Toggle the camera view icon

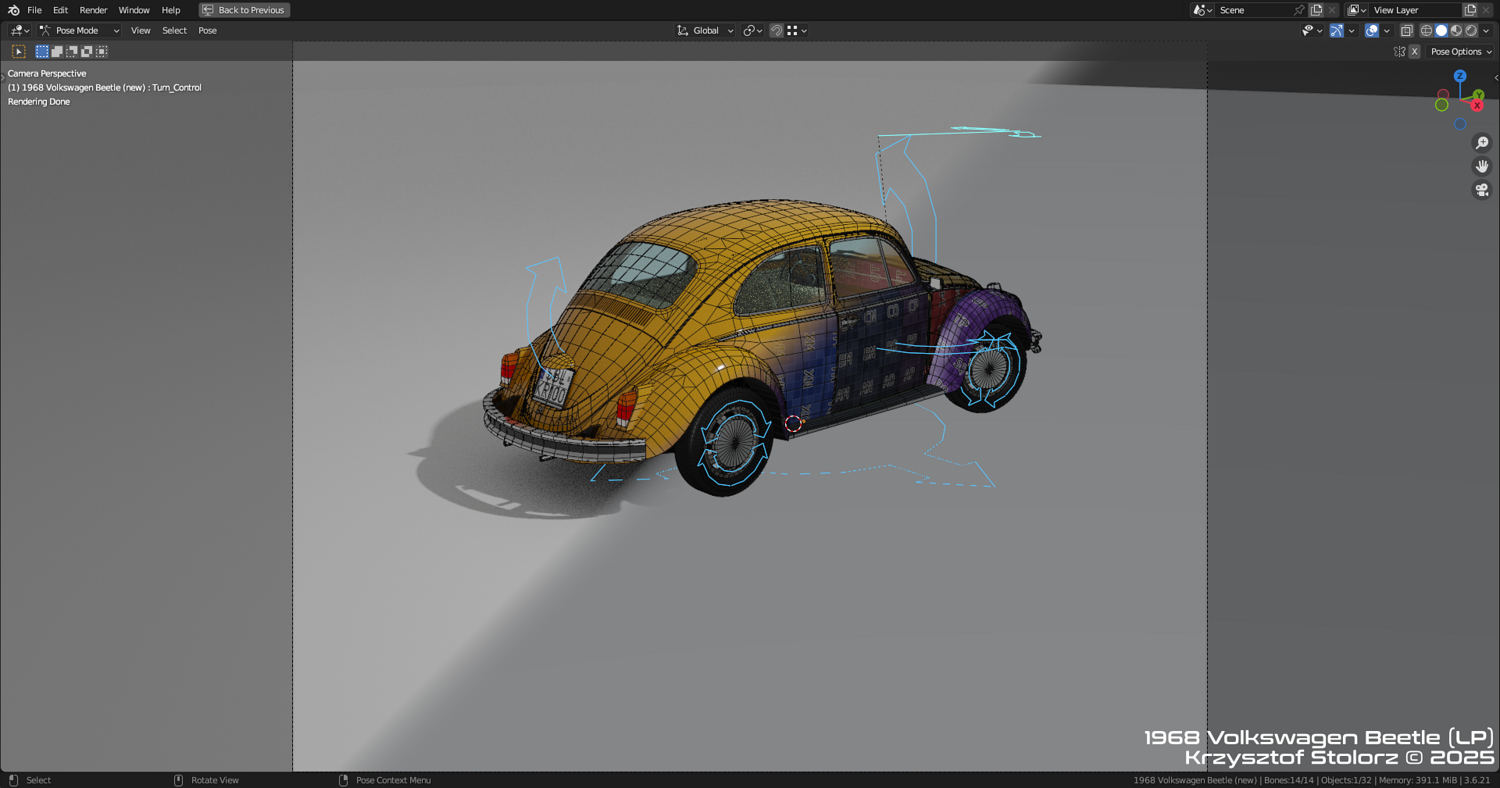tap(1482, 190)
